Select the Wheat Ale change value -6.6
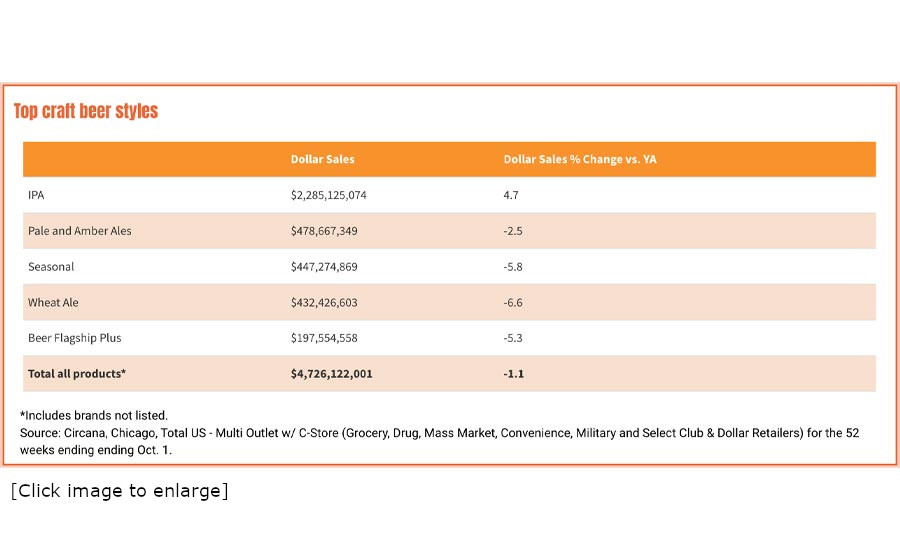This screenshot has height=550, width=900. click(513, 302)
